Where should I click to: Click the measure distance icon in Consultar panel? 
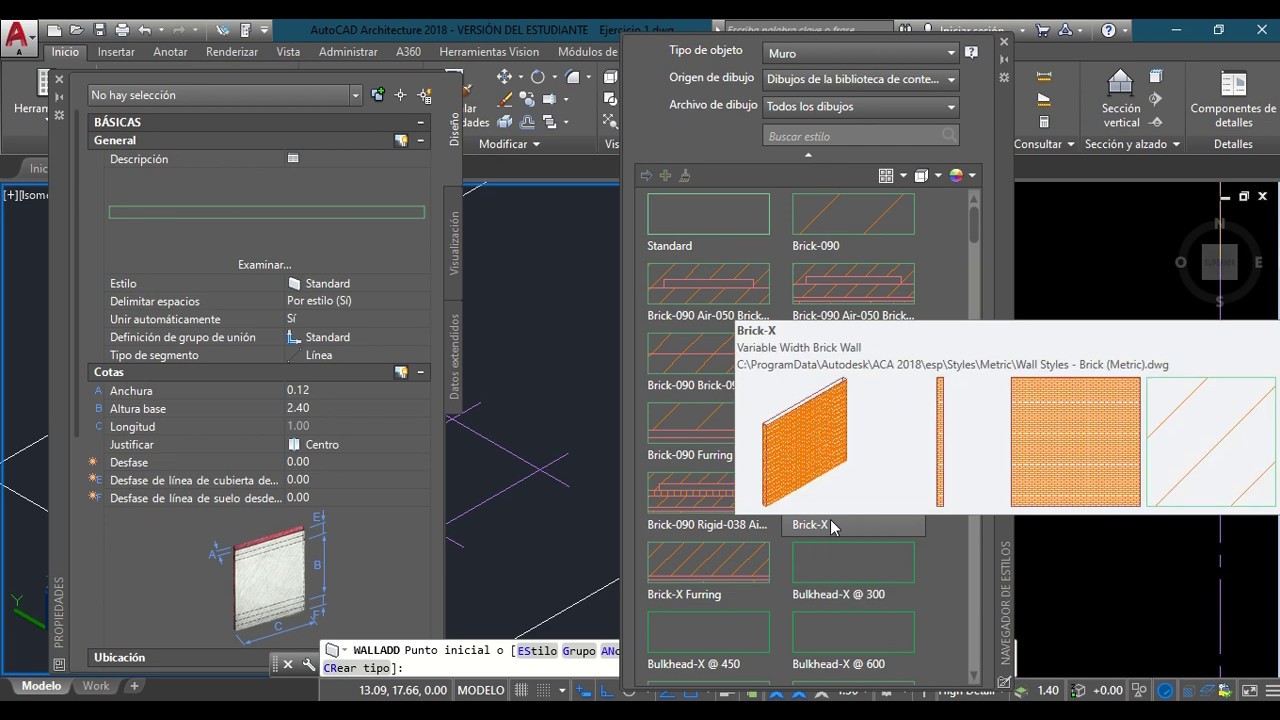coord(1043,77)
